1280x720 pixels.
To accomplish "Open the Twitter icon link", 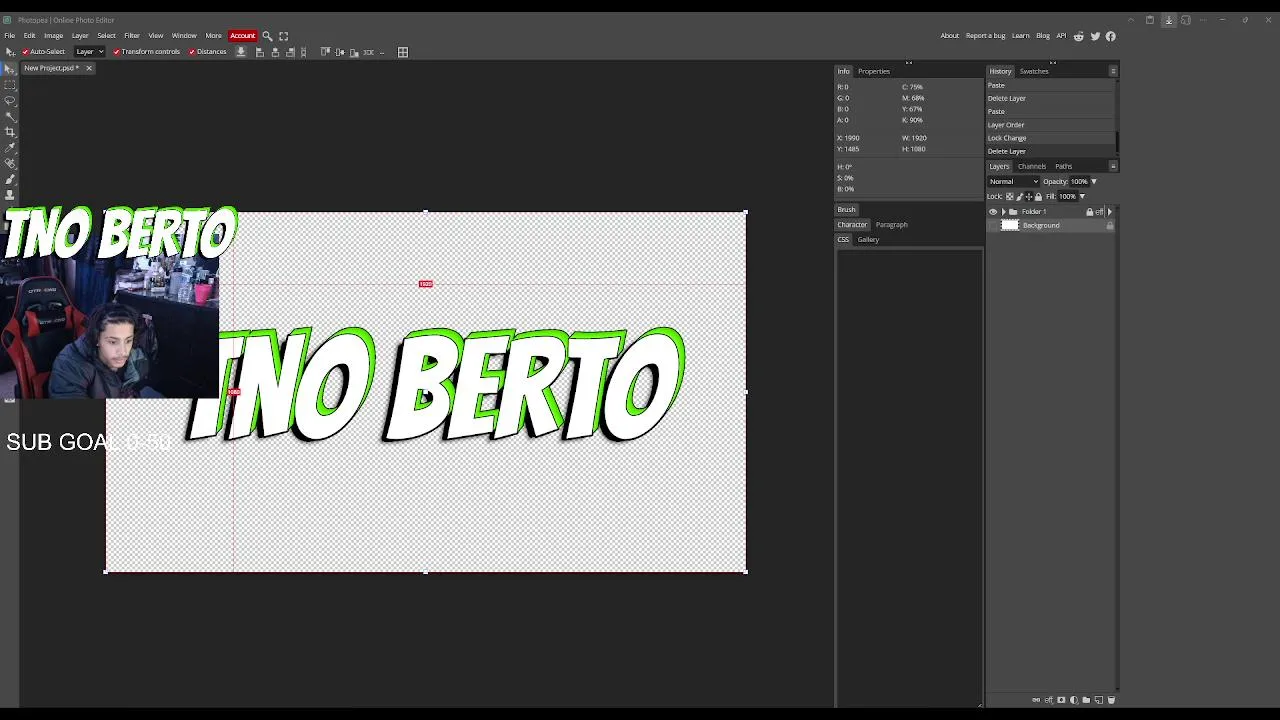I will pyautogui.click(x=1095, y=36).
